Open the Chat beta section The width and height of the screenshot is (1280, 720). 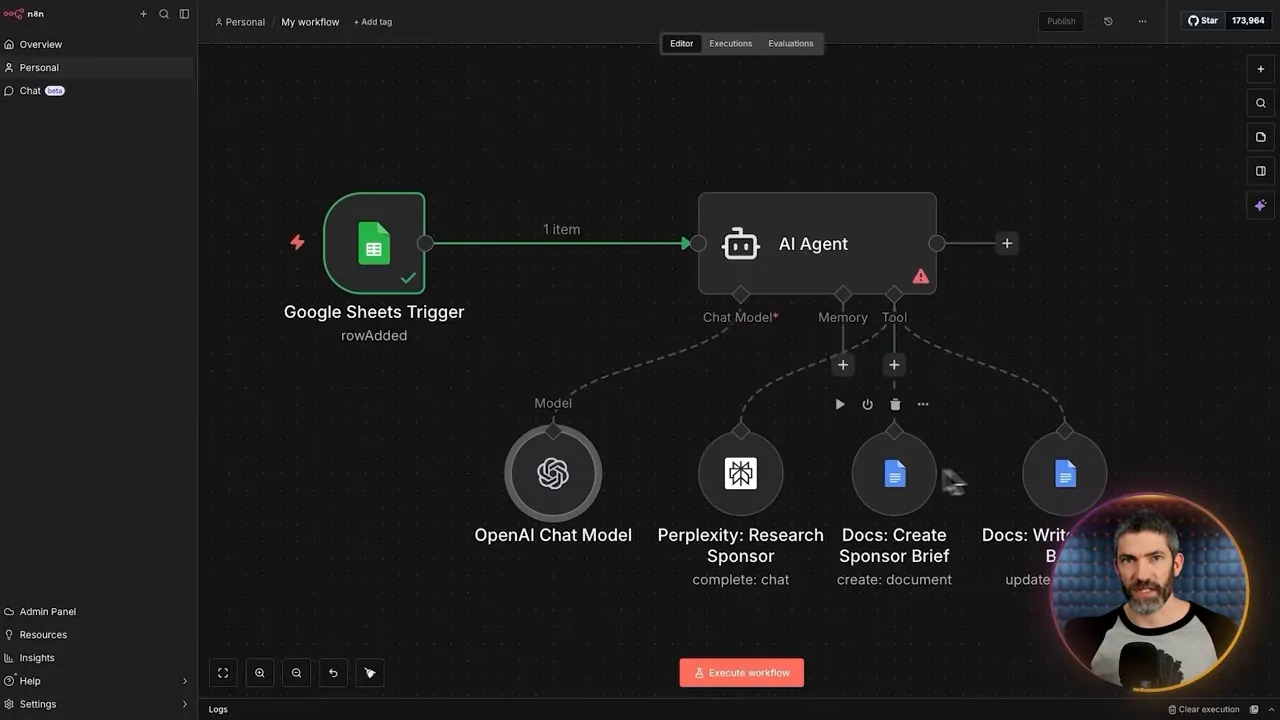97,90
